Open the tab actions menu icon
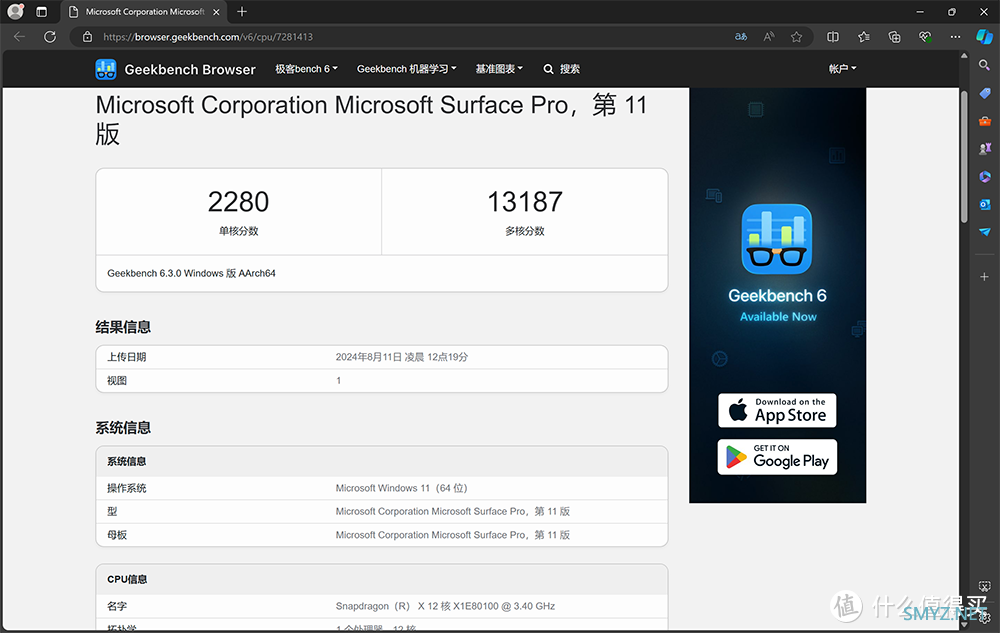 (41, 11)
